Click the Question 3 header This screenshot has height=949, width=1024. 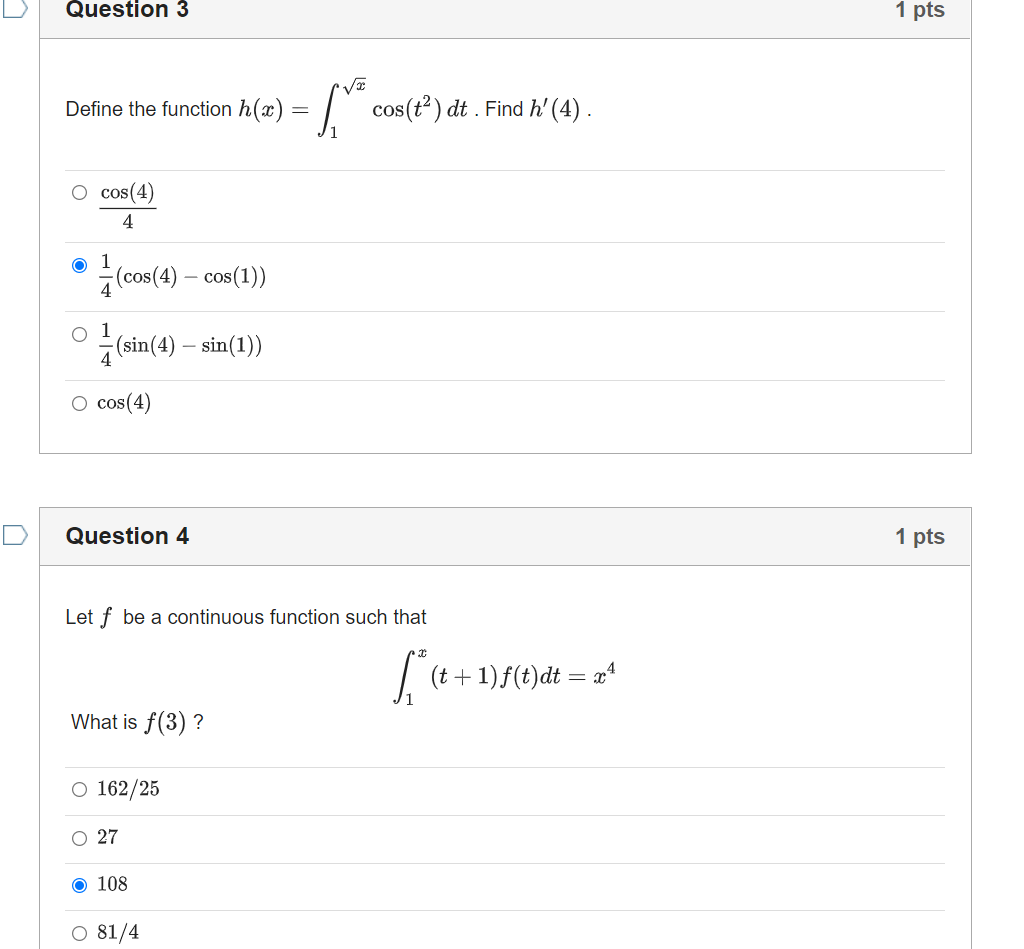(x=126, y=10)
